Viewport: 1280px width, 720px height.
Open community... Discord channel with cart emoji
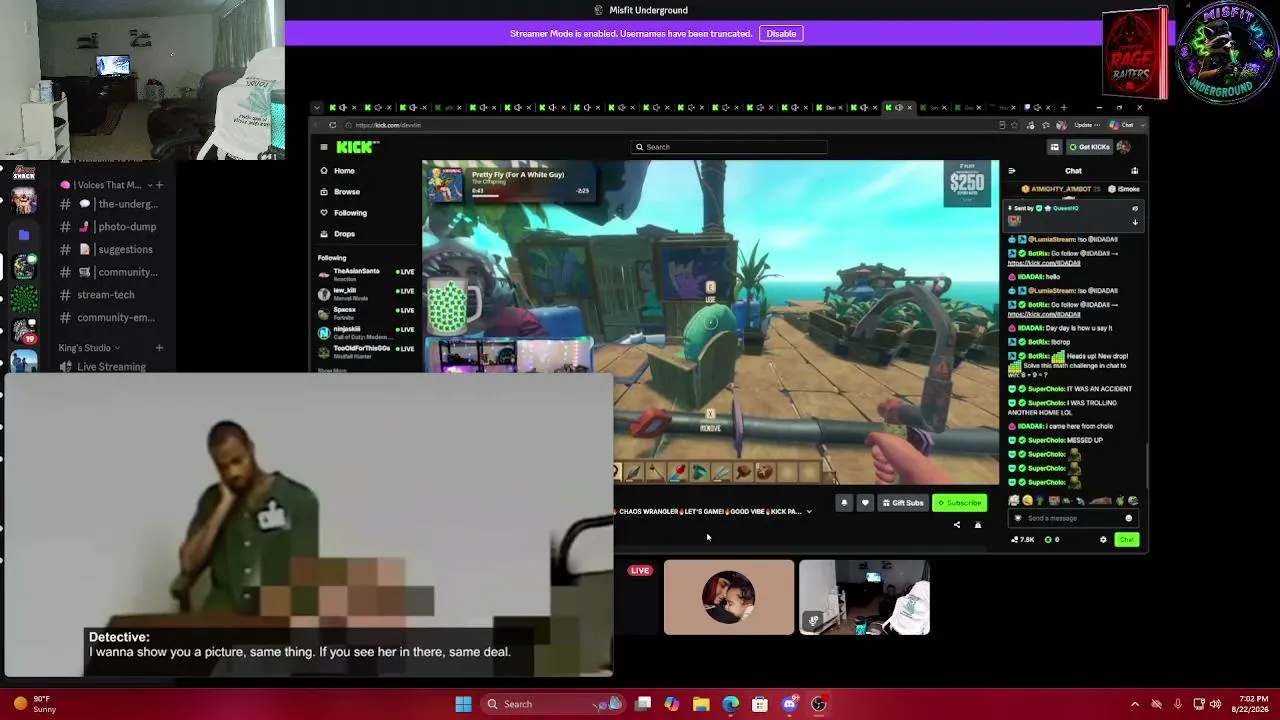point(110,272)
